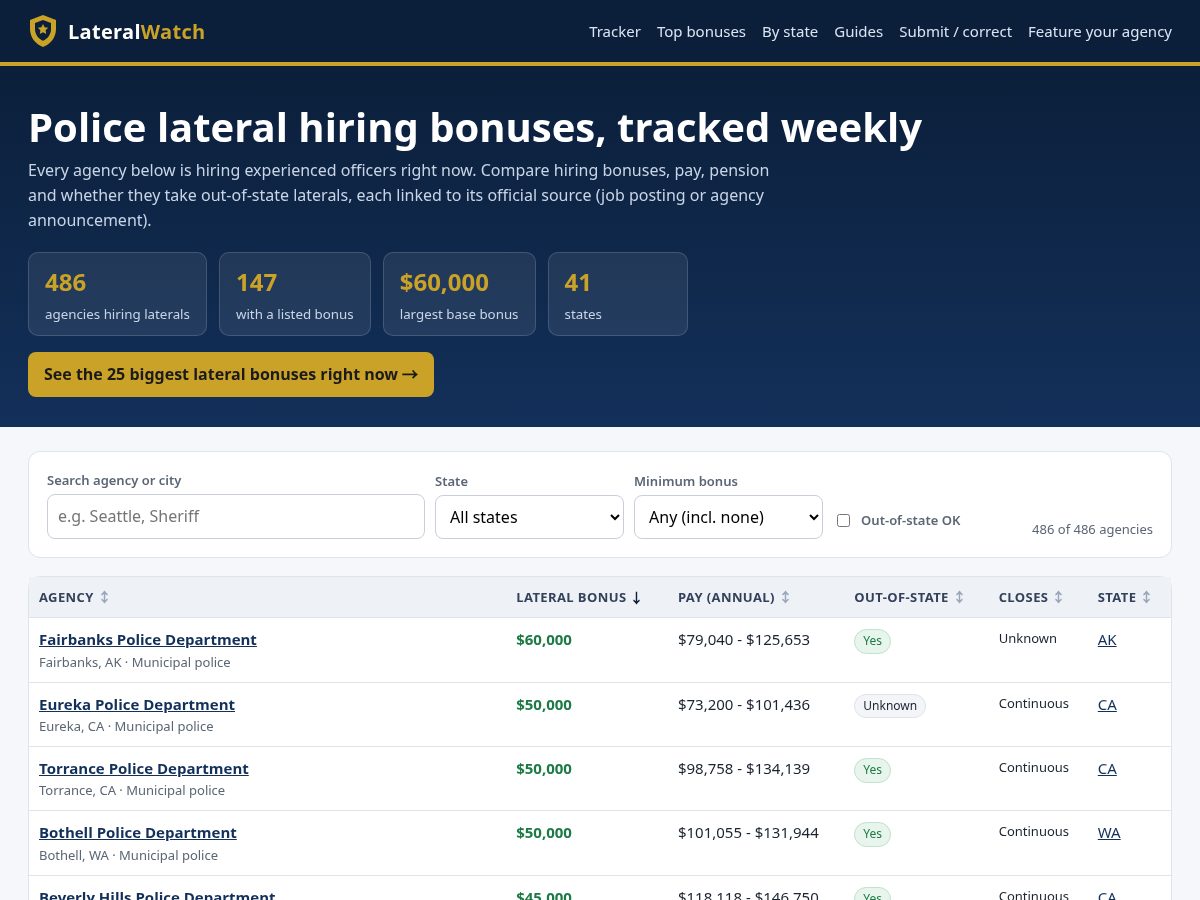
Task: Open Fairbanks Police Department link
Action: (148, 639)
